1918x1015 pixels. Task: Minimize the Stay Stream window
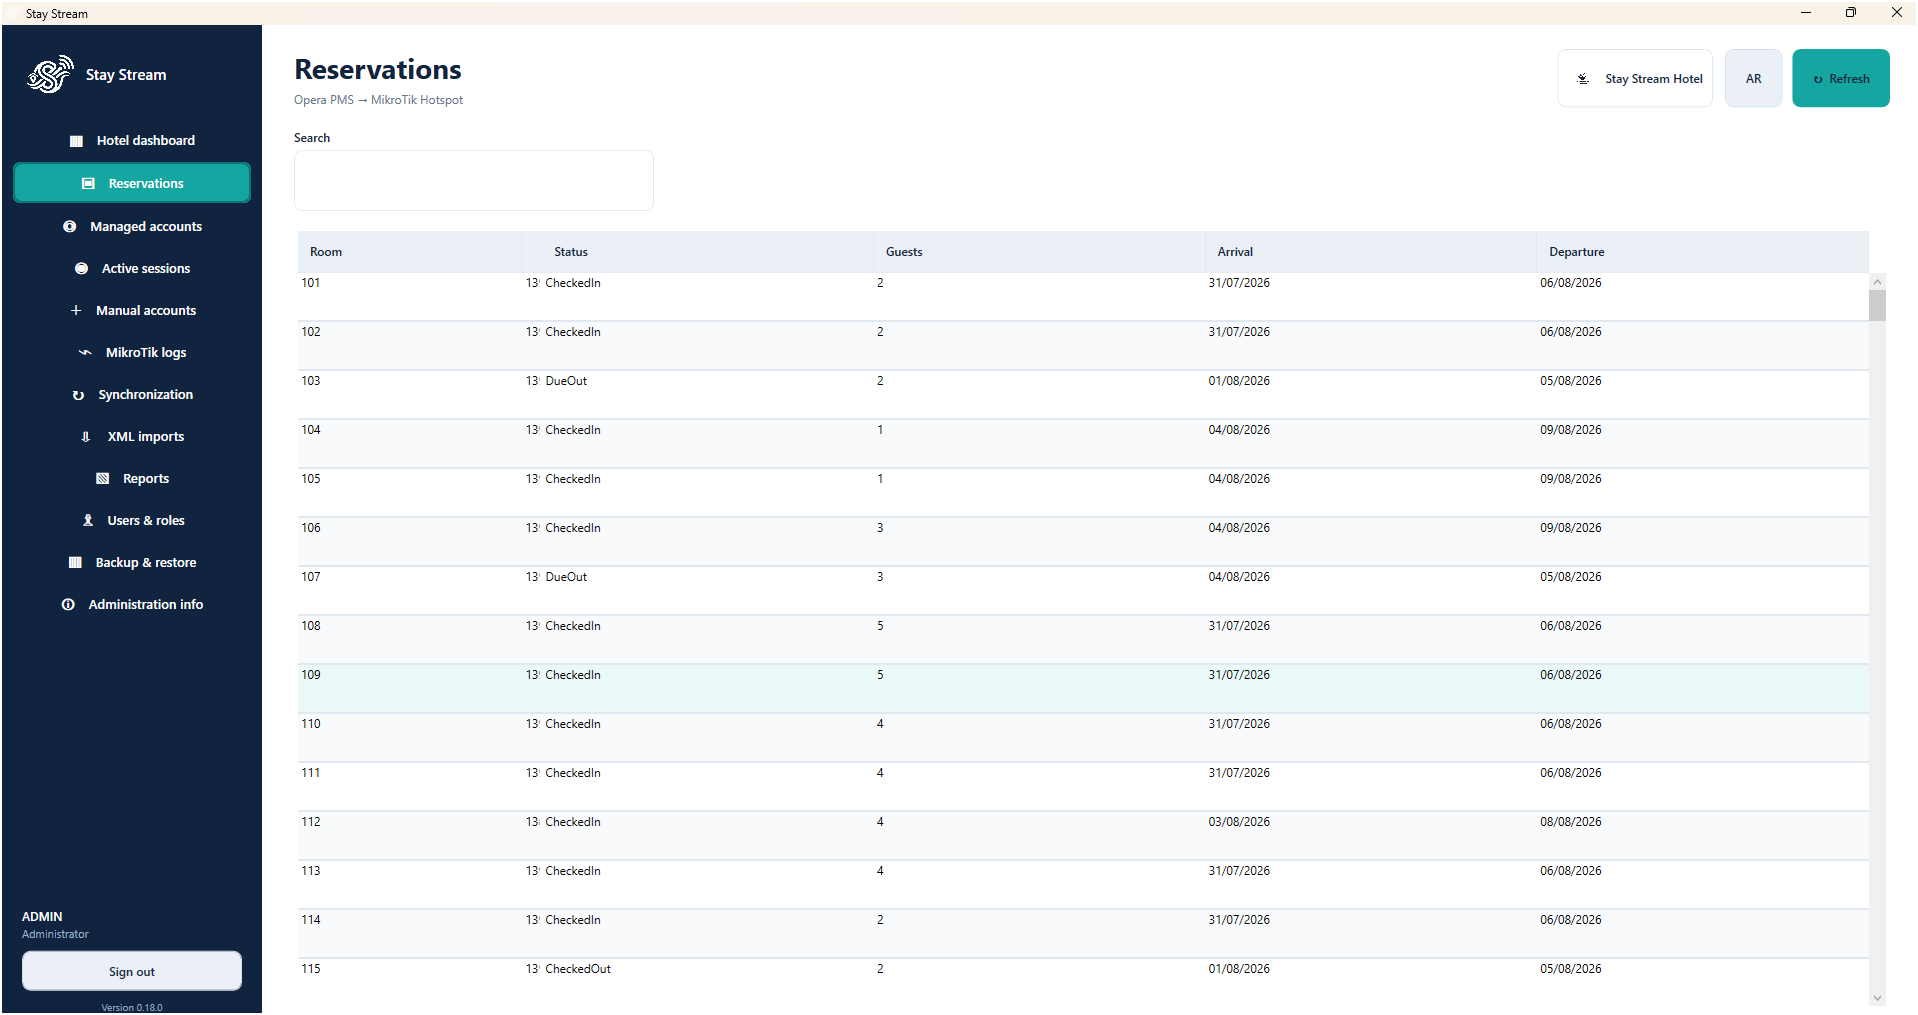click(1806, 13)
